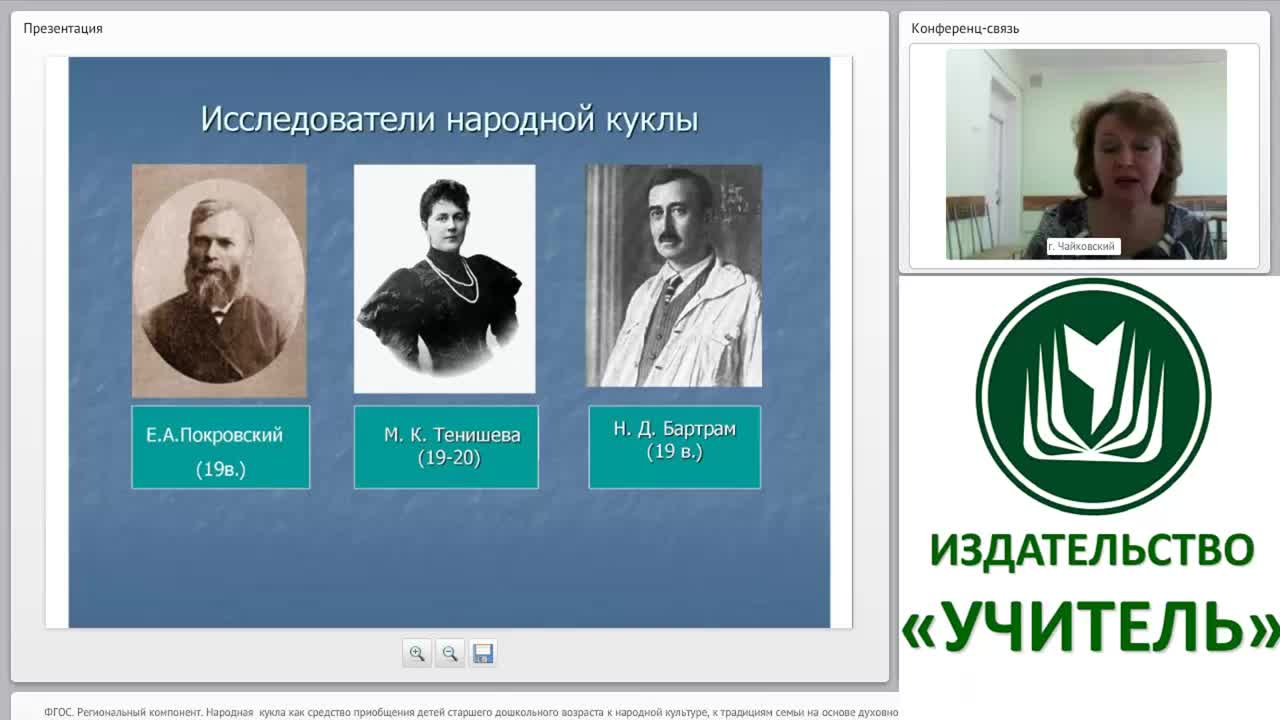The image size is (1280, 720).
Task: Click the ФГОС webinar title at bottom
Action: (x=471, y=712)
